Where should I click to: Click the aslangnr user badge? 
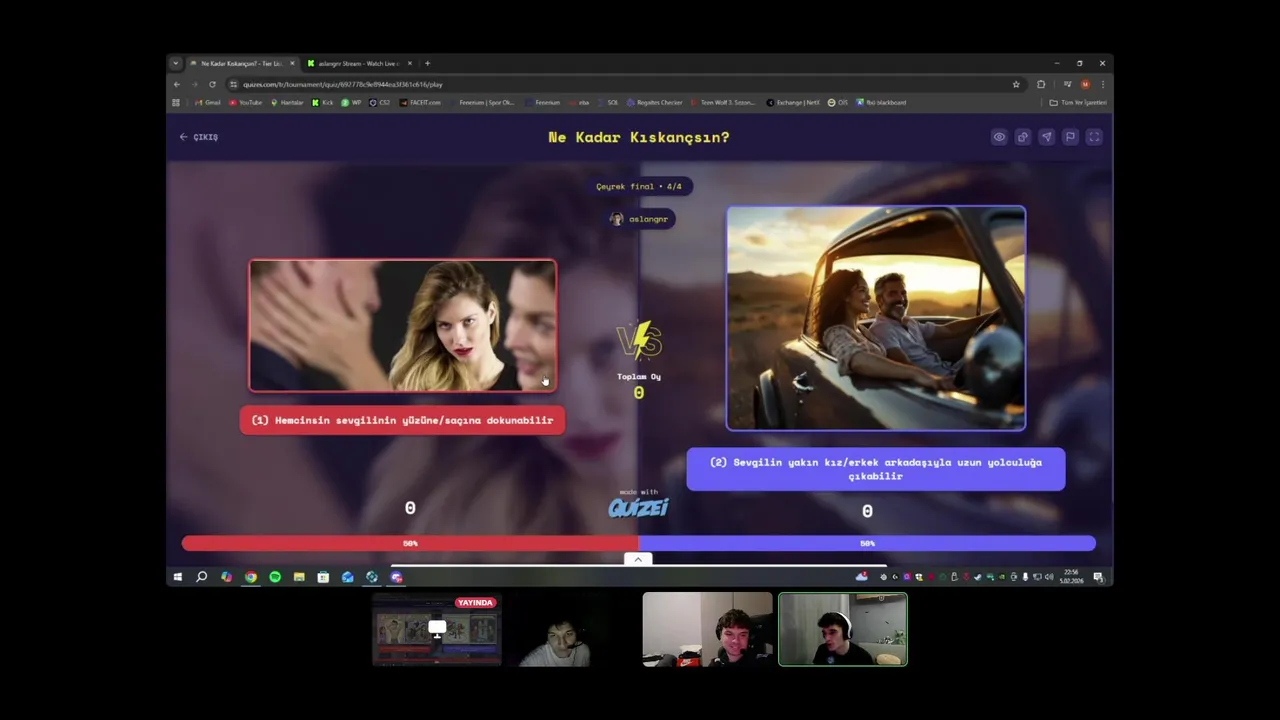pos(639,219)
